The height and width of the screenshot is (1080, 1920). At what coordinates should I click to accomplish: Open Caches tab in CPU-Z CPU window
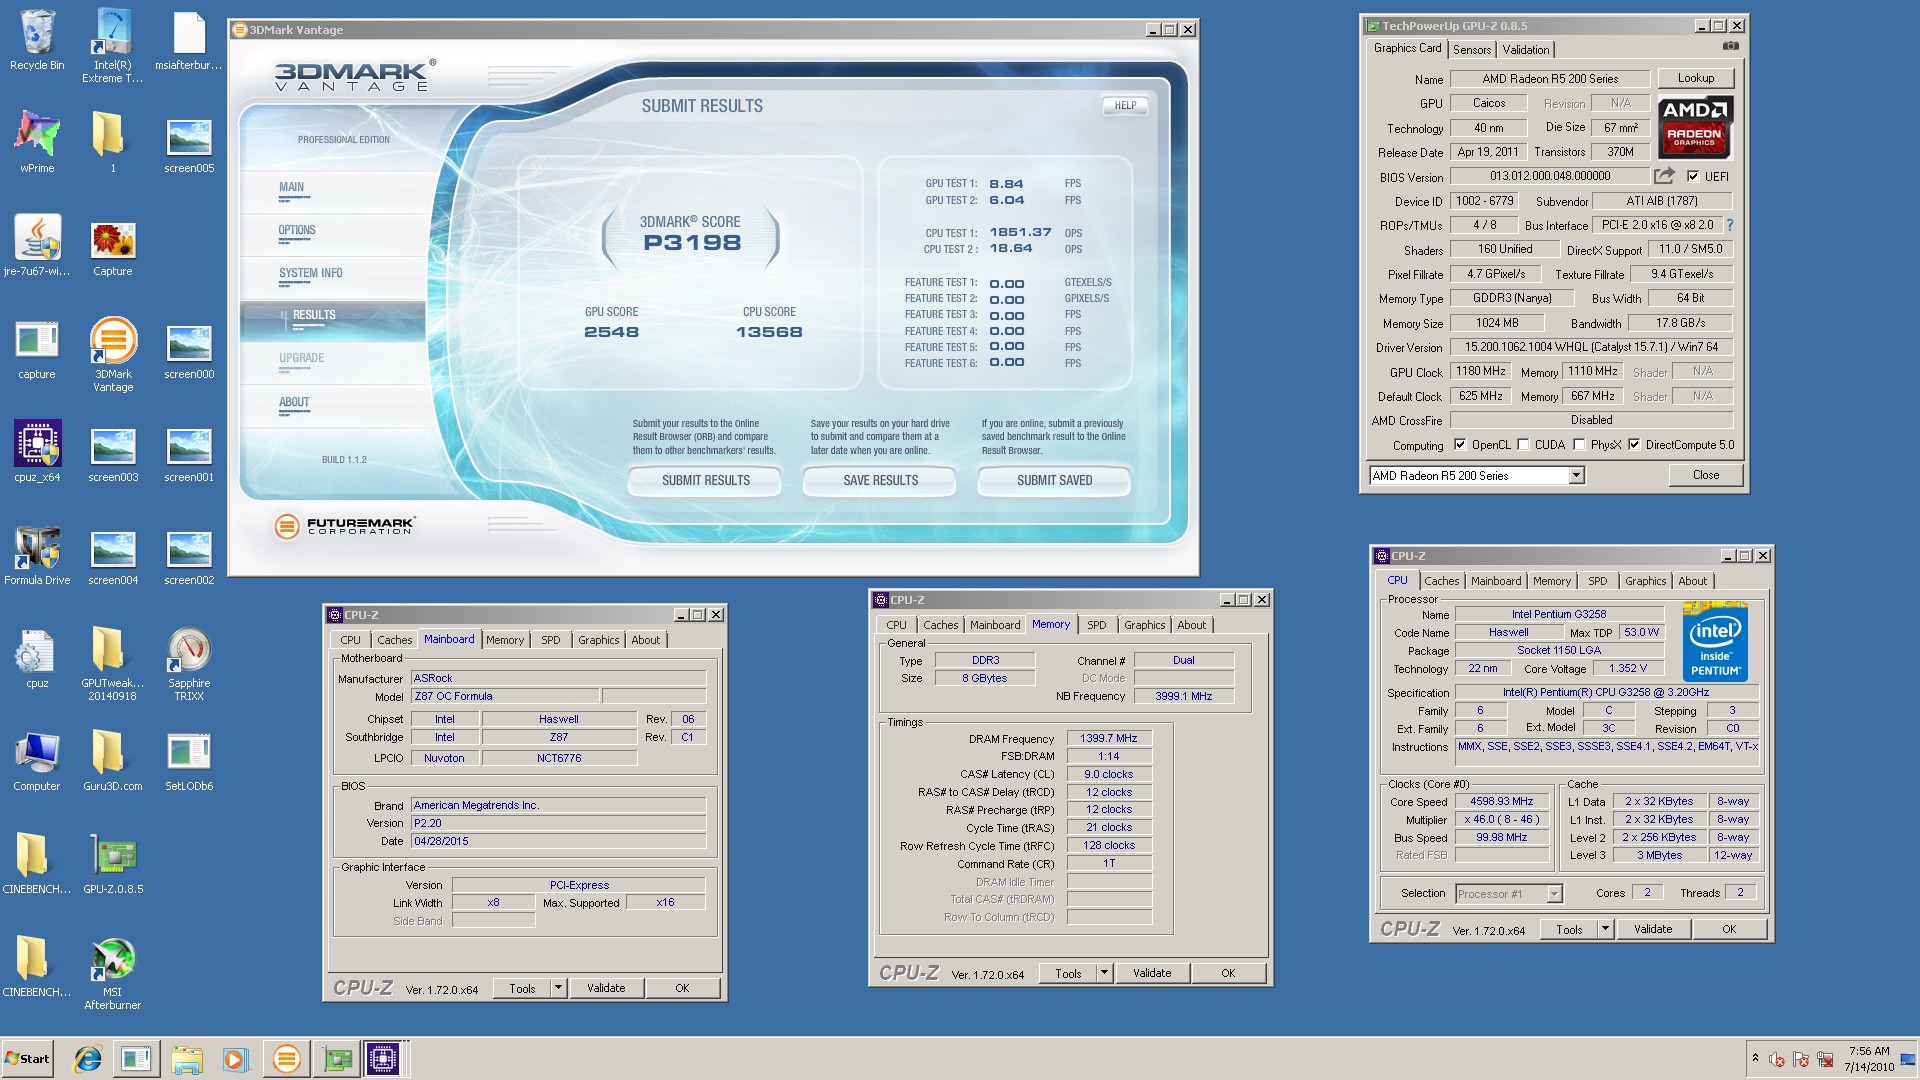(1442, 581)
